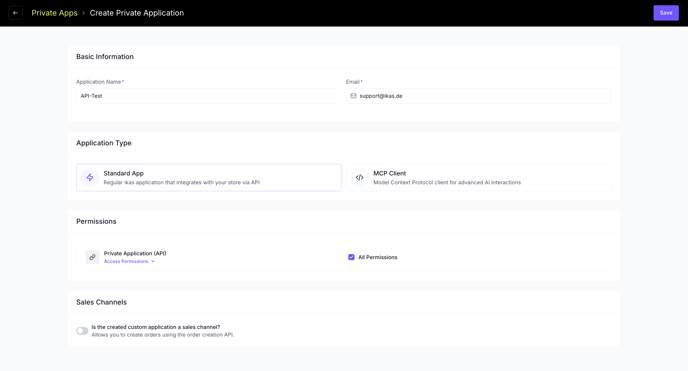
Task: Uncheck the All Permissions checkbox
Action: [x=351, y=257]
